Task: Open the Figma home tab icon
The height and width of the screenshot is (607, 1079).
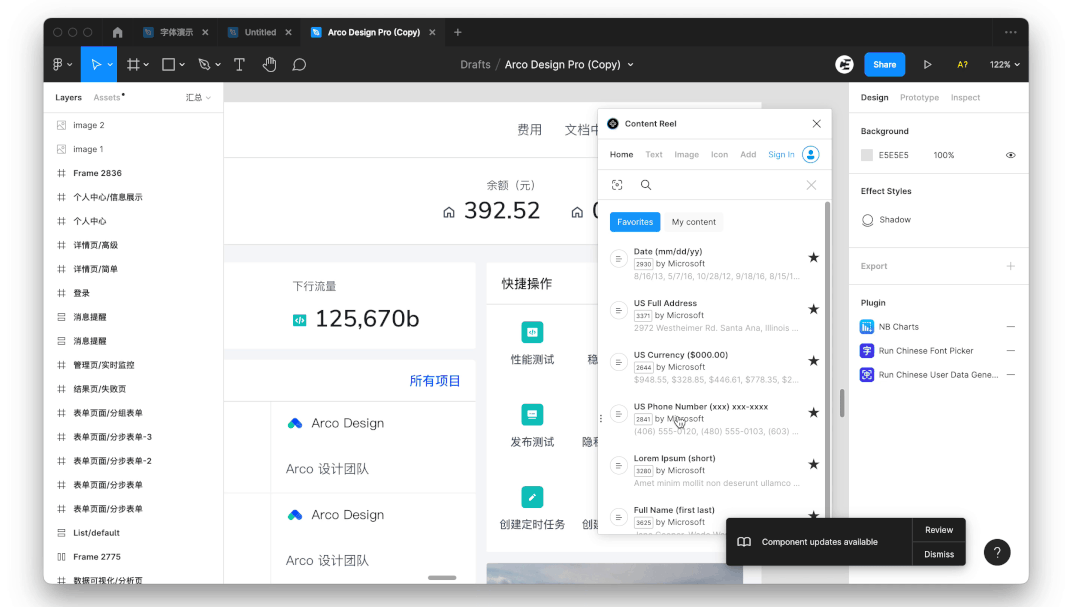Action: pos(117,32)
